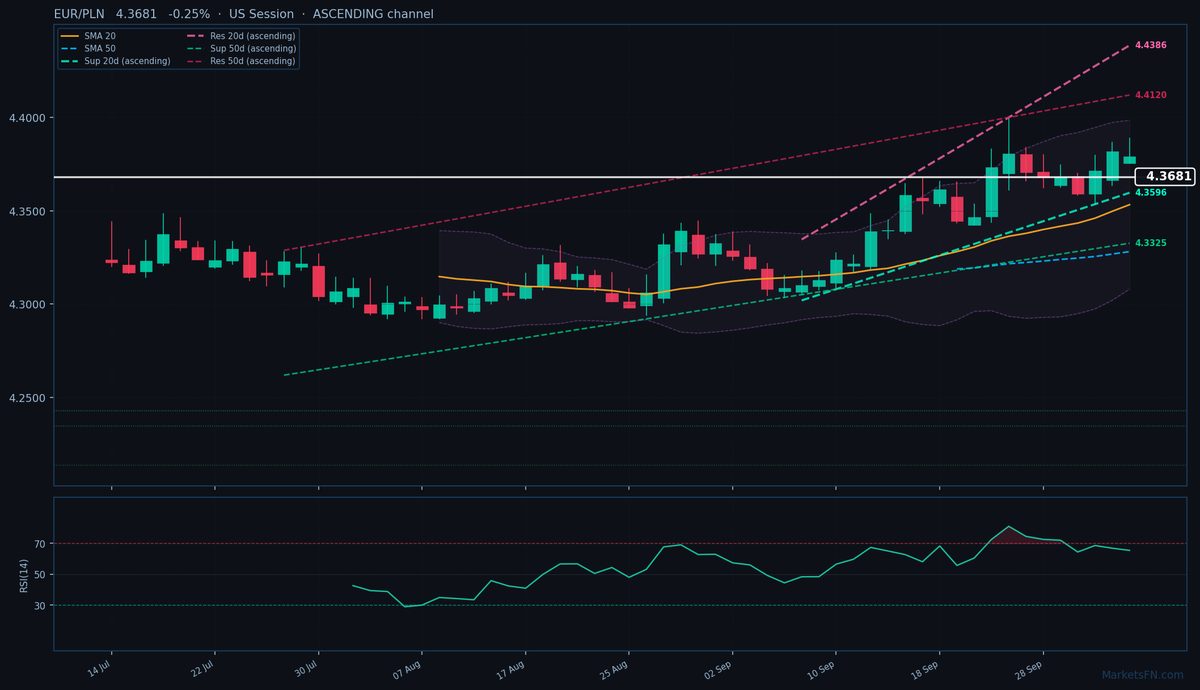The height and width of the screenshot is (690, 1200).
Task: Click the 07 Aug date label
Action: [x=407, y=669]
